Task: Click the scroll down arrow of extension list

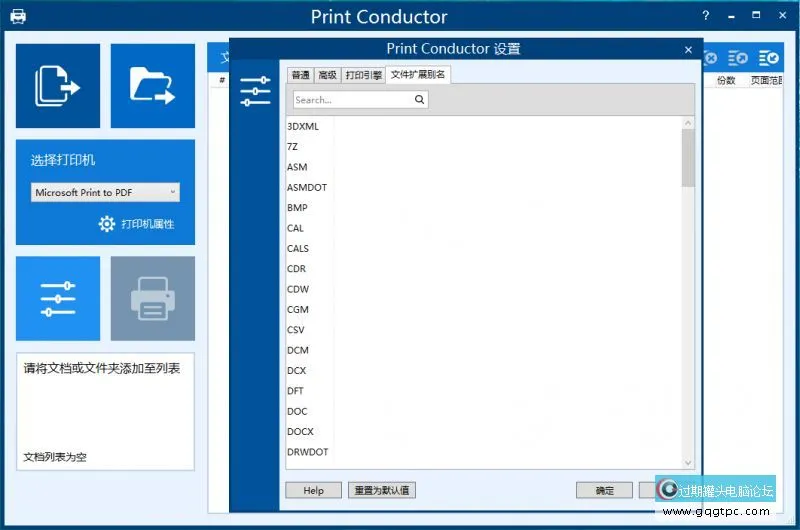Action: point(688,462)
